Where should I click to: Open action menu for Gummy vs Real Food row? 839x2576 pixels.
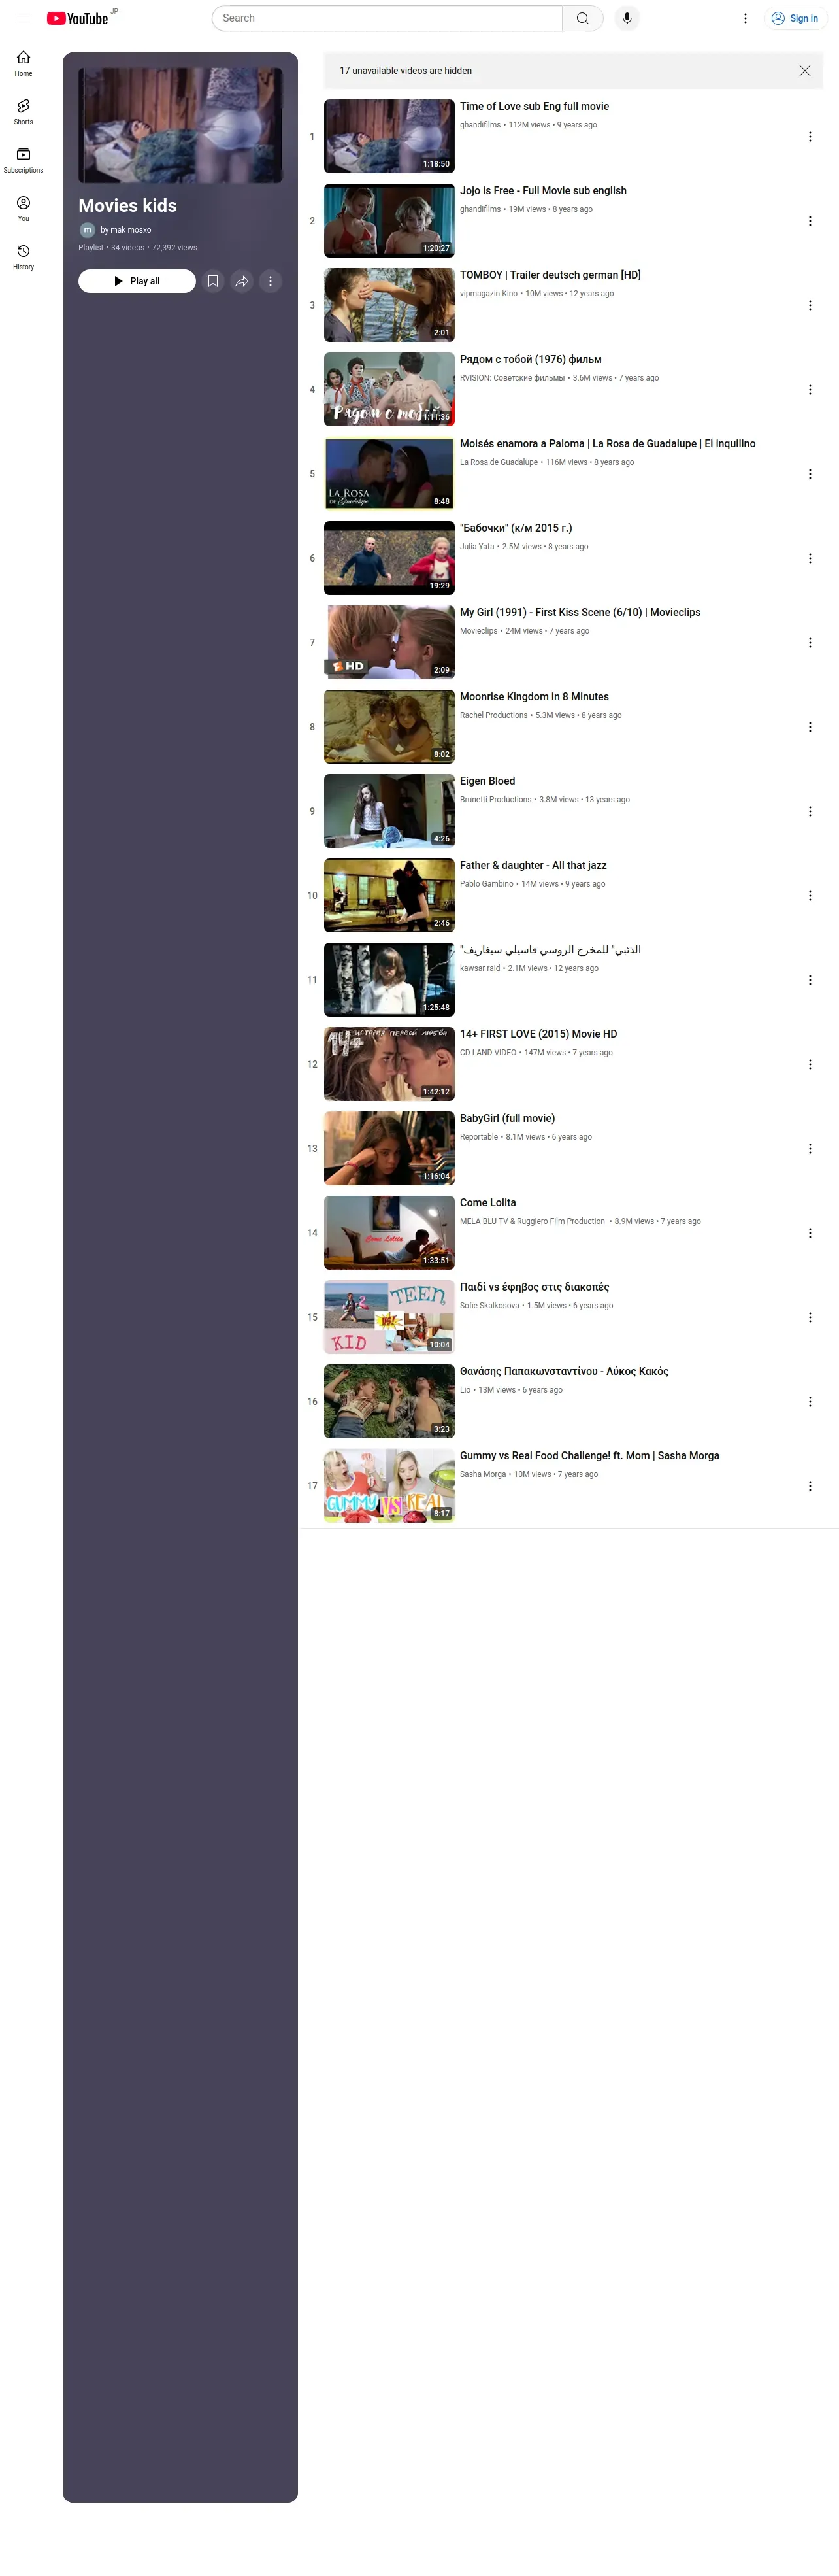click(x=810, y=1486)
